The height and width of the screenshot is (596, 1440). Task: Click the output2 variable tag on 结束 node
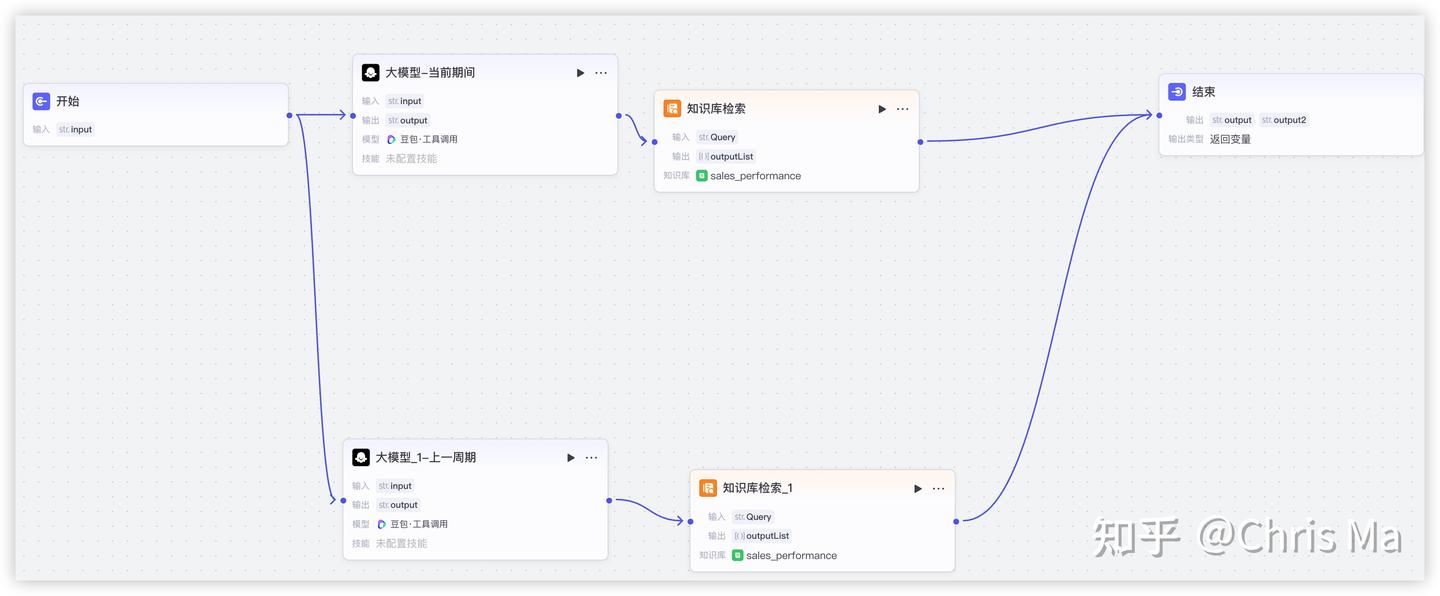pyautogui.click(x=1283, y=119)
